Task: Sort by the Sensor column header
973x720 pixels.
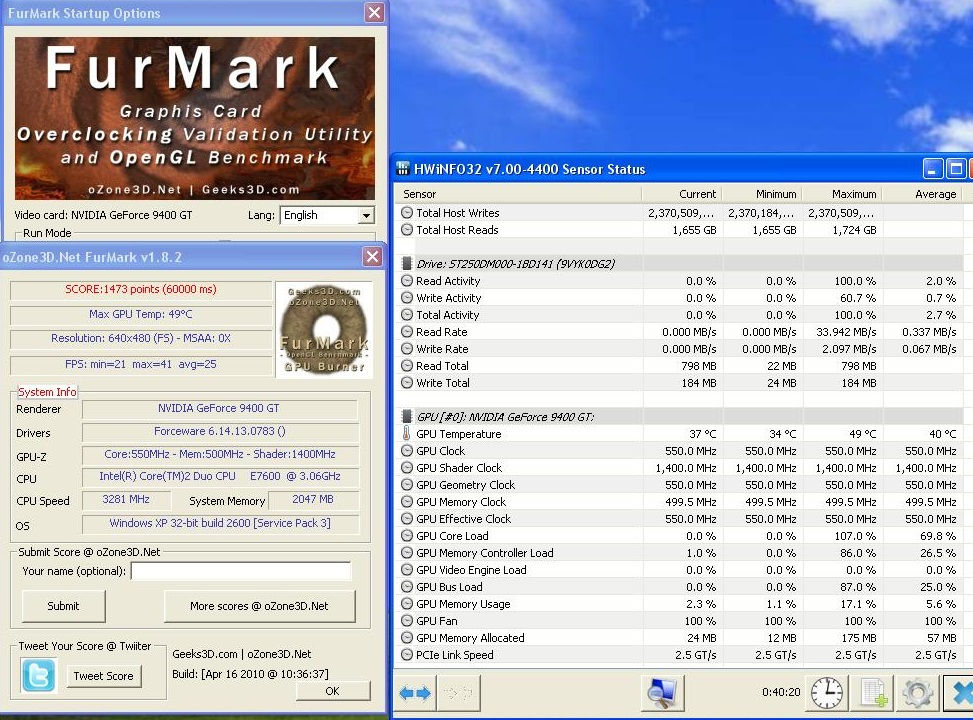Action: click(518, 194)
